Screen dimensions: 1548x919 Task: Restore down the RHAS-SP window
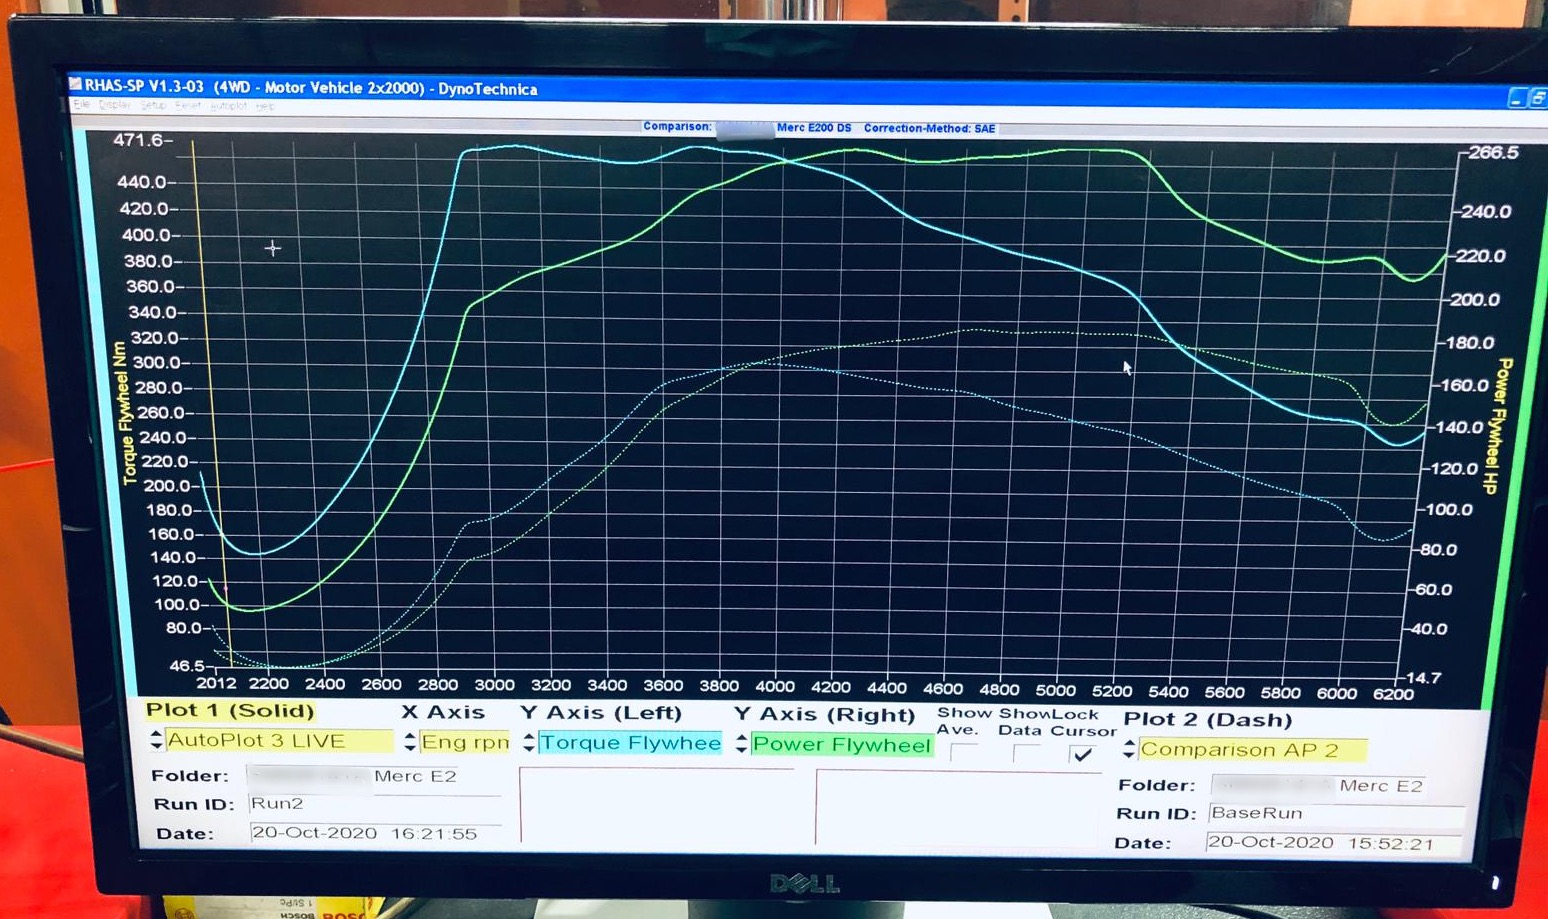coord(1537,98)
